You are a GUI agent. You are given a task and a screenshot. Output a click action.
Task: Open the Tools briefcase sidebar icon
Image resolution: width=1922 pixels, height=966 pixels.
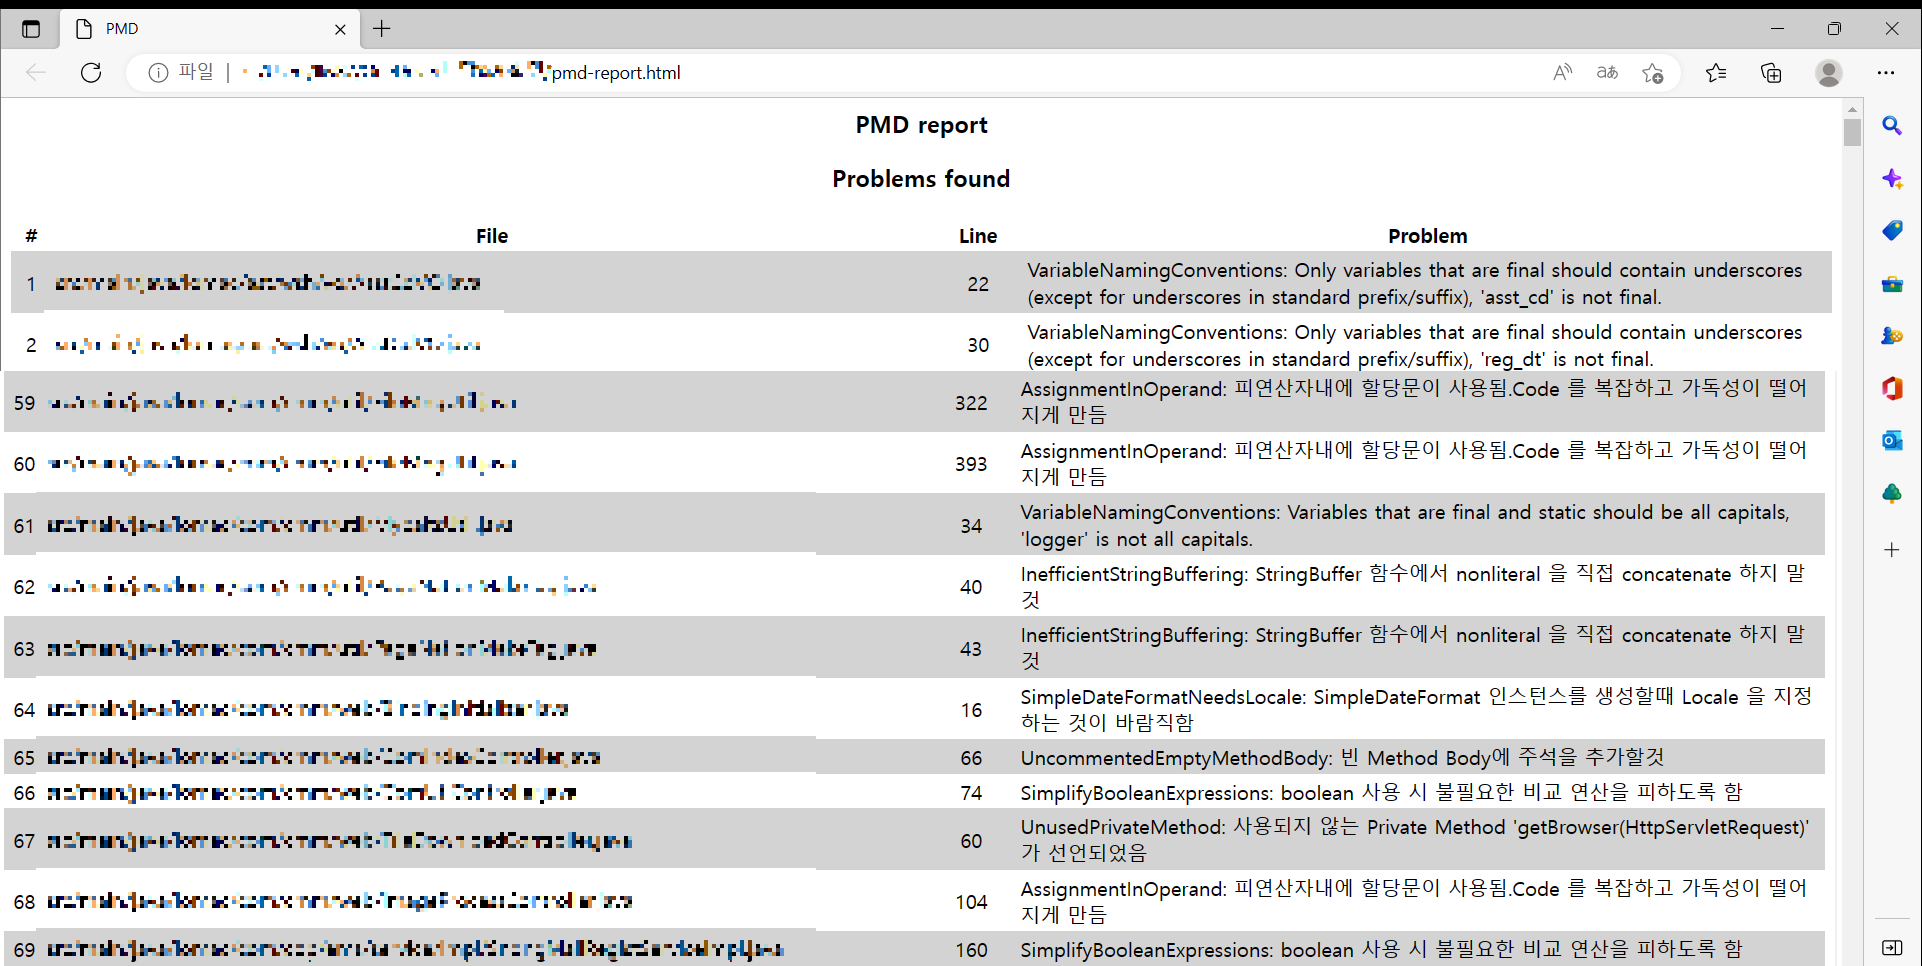[x=1891, y=284]
